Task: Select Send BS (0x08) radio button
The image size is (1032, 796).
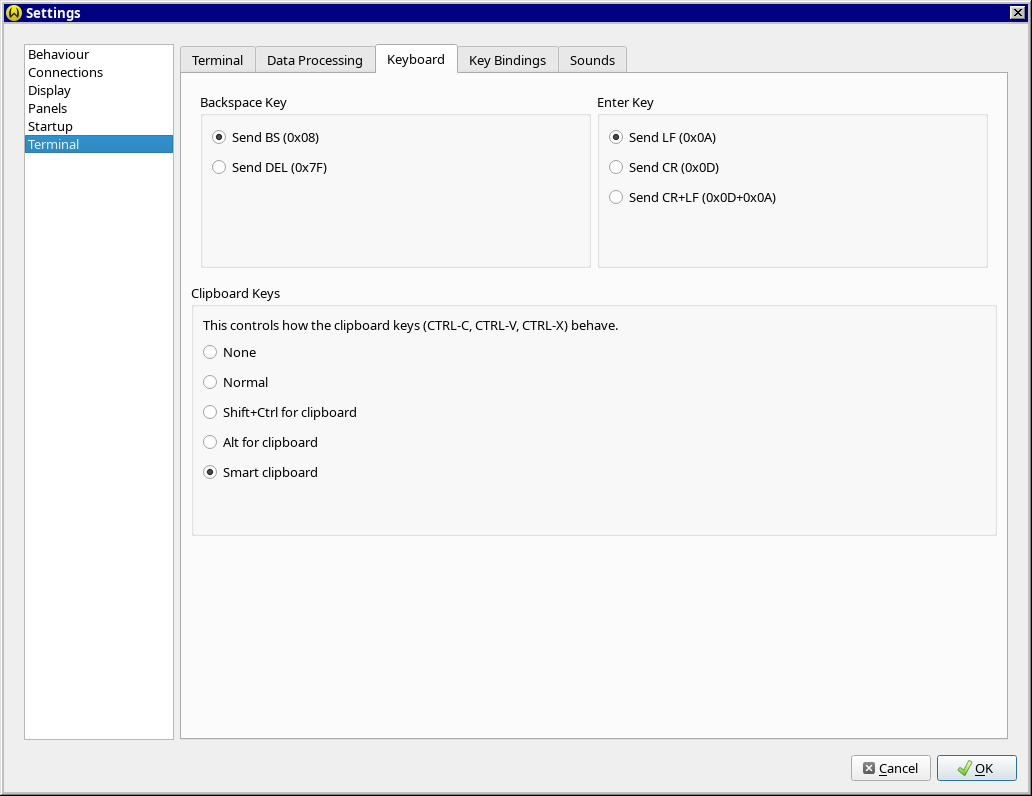Action: coord(219,137)
